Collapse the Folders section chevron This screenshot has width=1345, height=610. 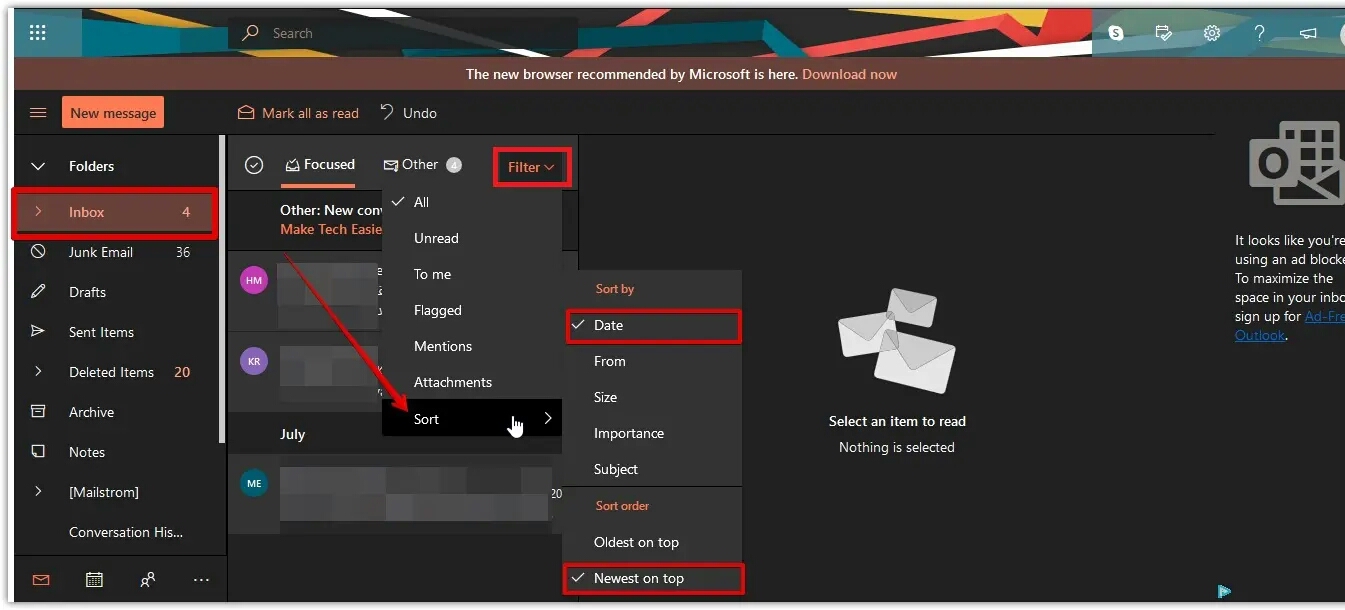click(38, 166)
